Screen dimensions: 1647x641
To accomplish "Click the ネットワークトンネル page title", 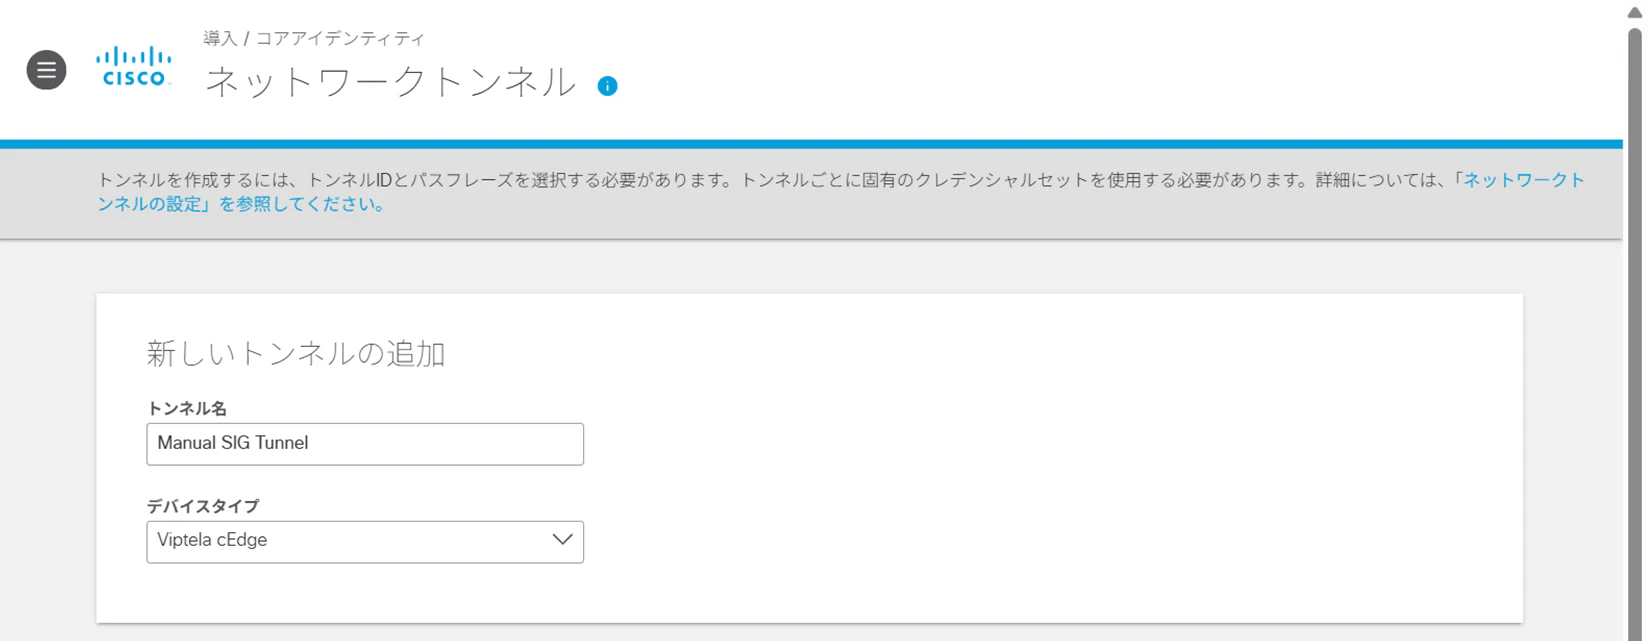I will click(391, 82).
